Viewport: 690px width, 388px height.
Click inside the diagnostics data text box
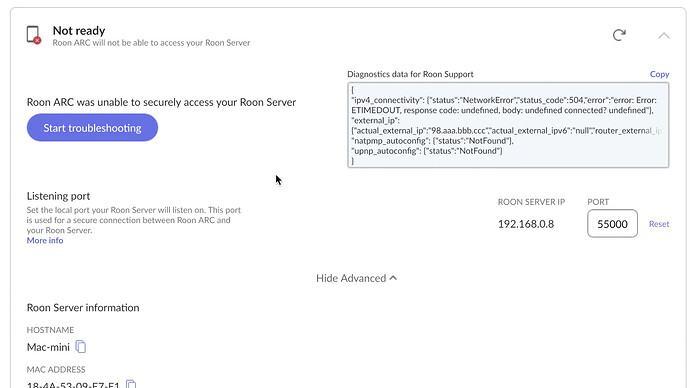click(x=508, y=125)
